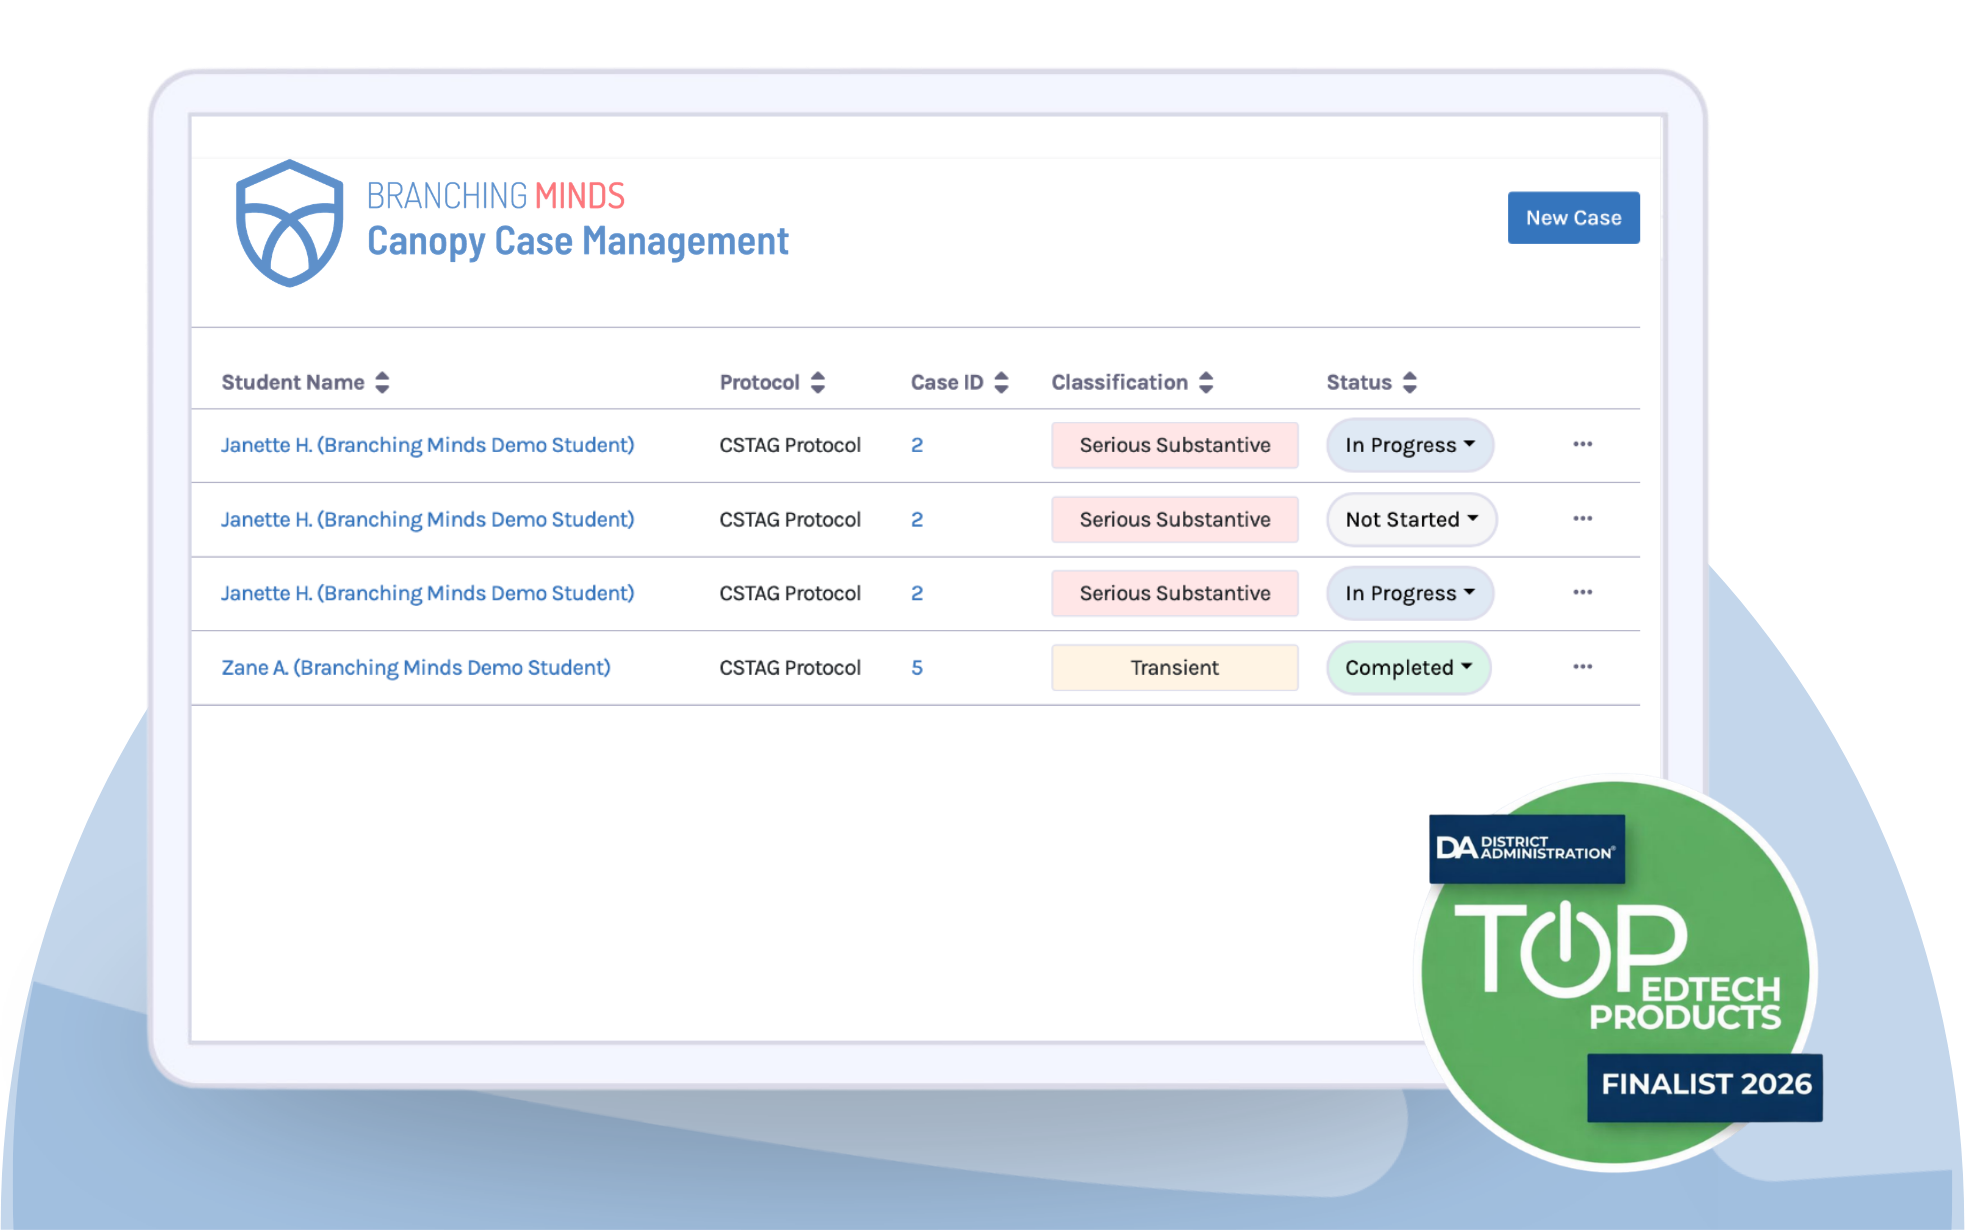The height and width of the screenshot is (1230, 1965).
Task: Click the BRANCHING MINDS brand text
Action: click(x=496, y=195)
